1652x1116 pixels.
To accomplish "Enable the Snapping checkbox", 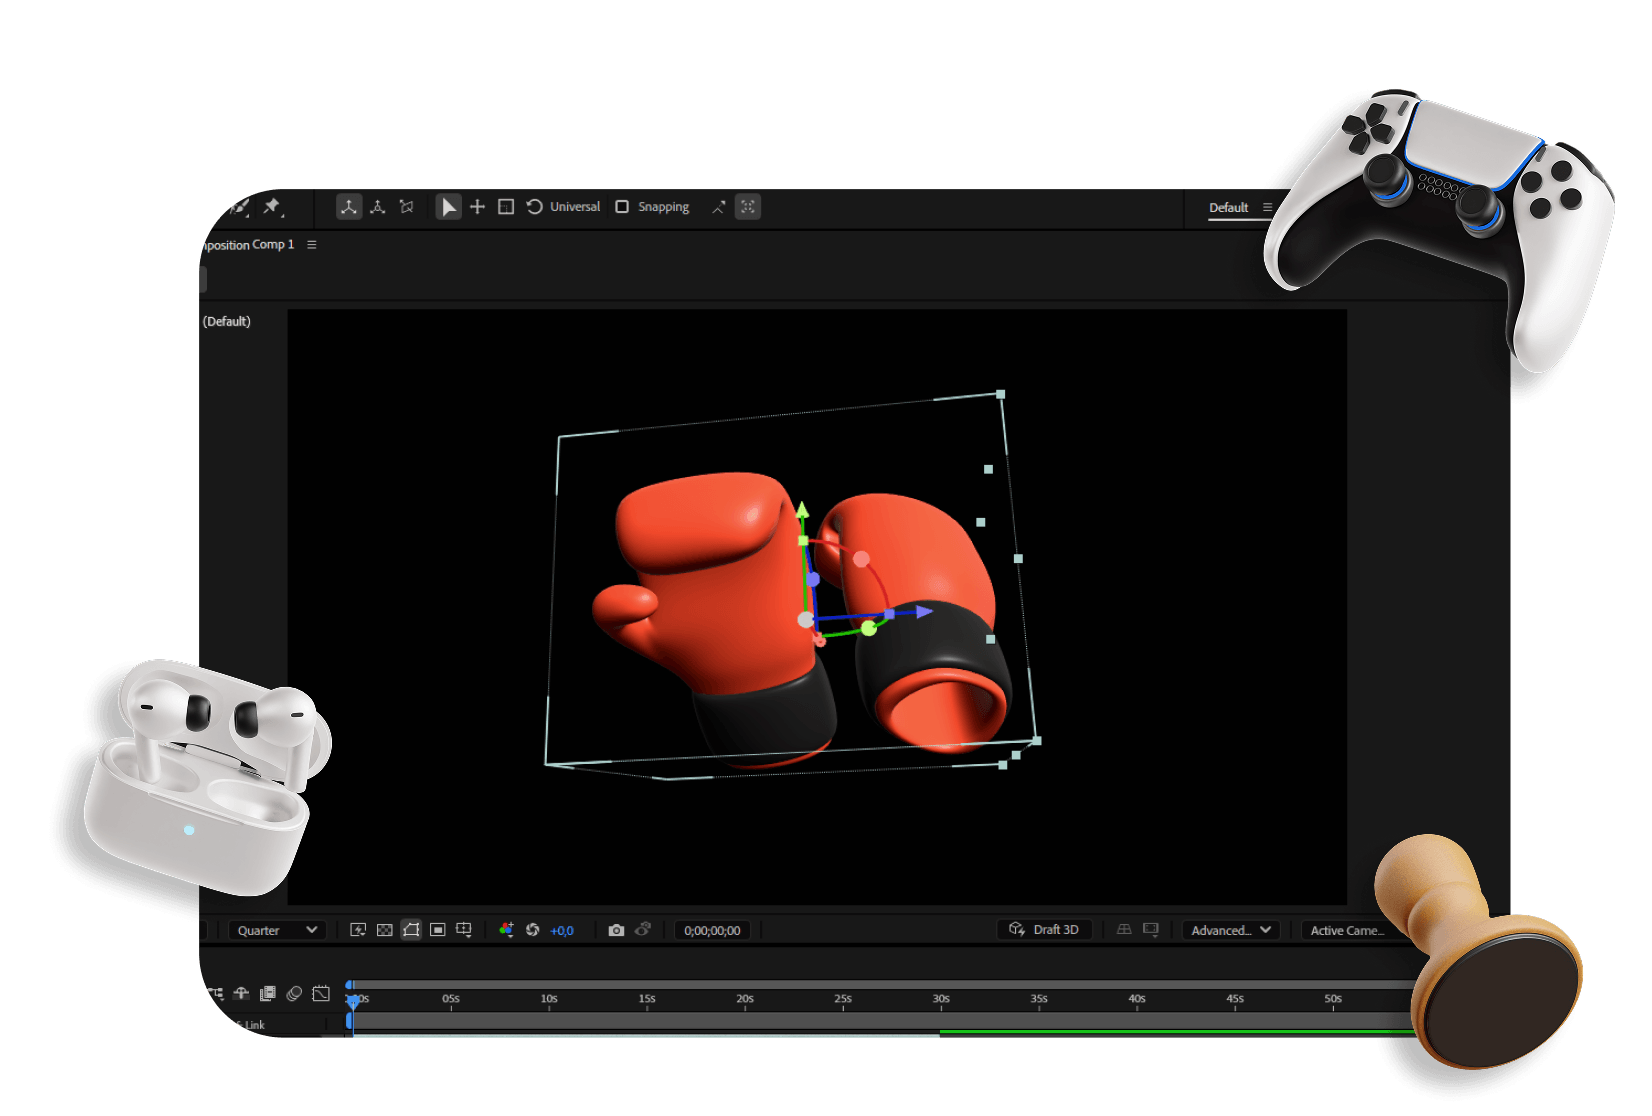I will click(x=622, y=207).
